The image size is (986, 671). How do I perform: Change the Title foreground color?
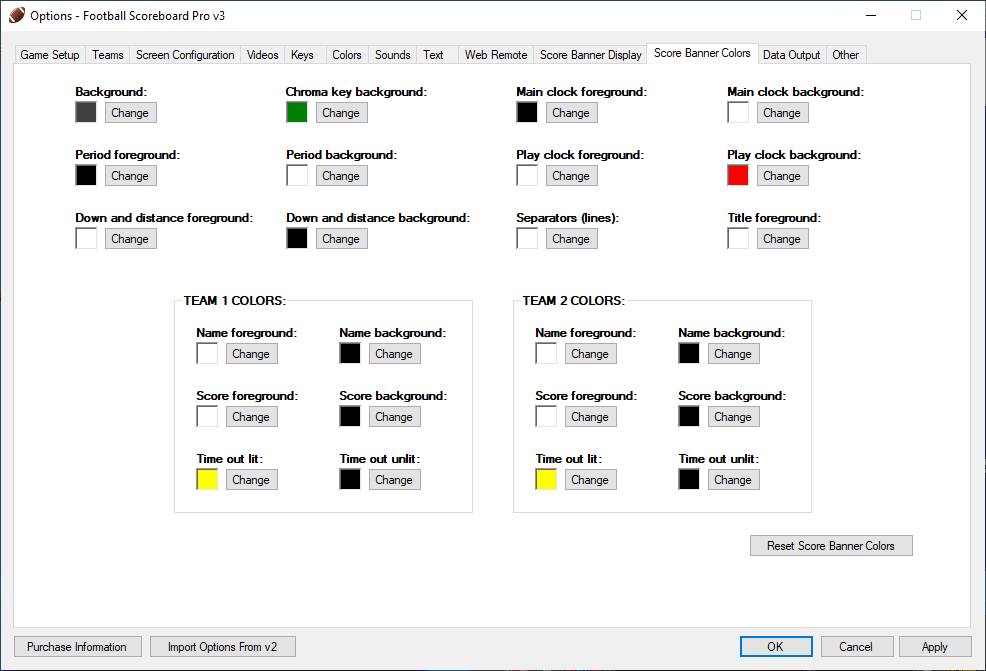(782, 239)
